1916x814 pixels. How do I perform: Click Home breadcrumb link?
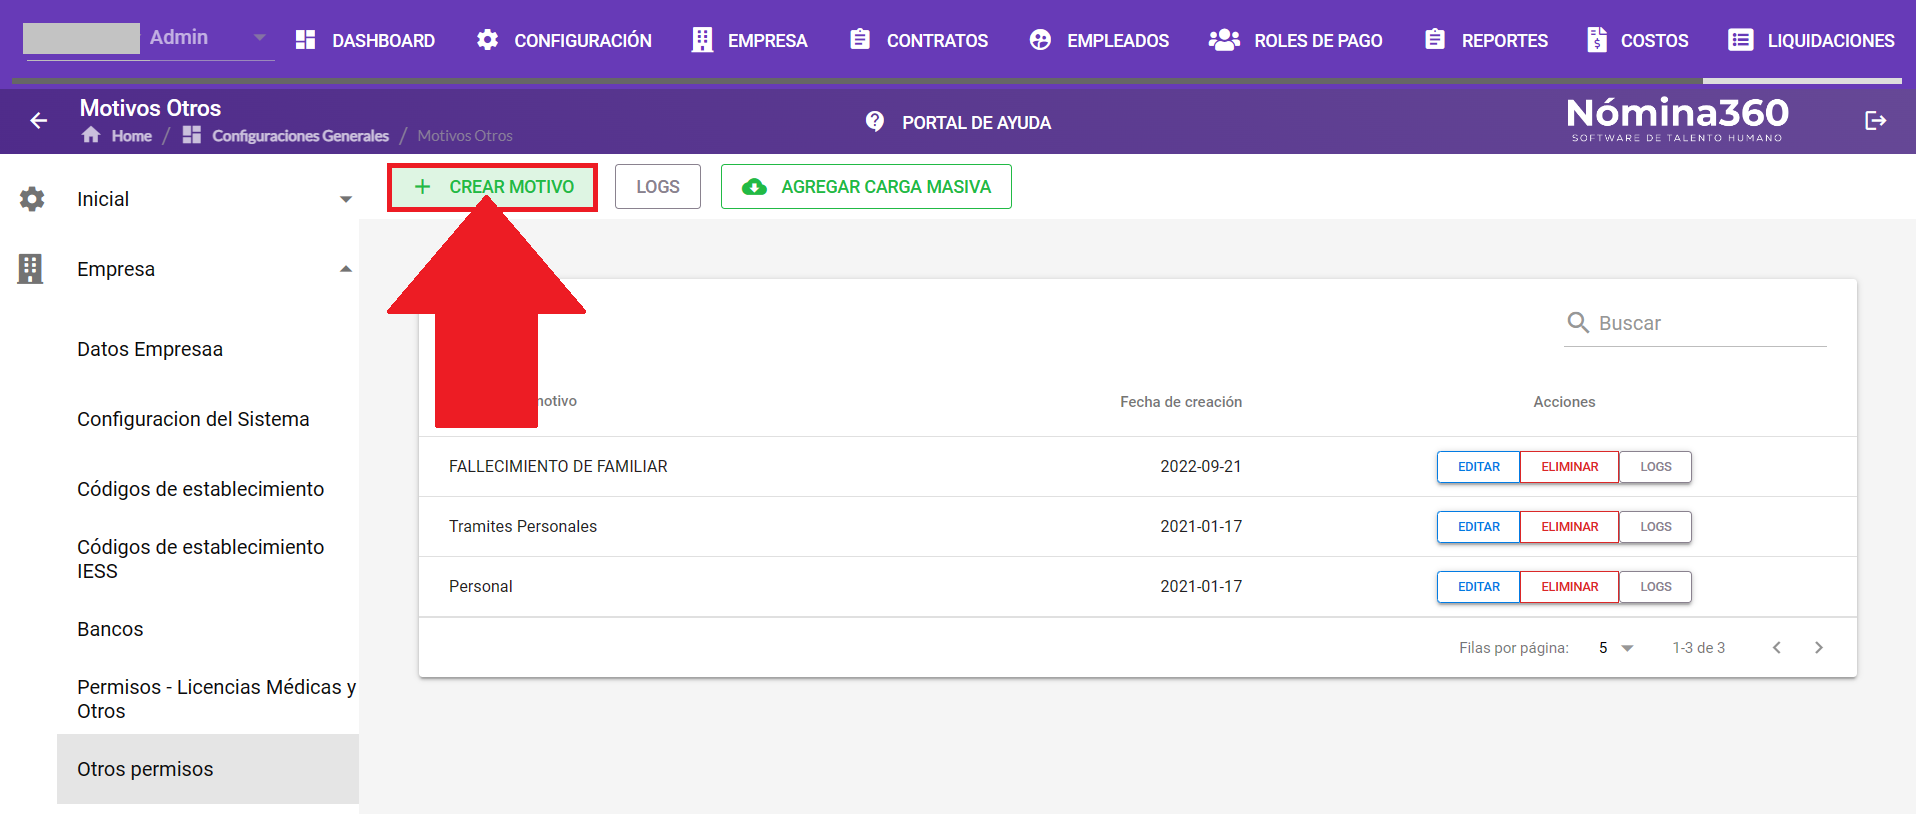tap(131, 136)
